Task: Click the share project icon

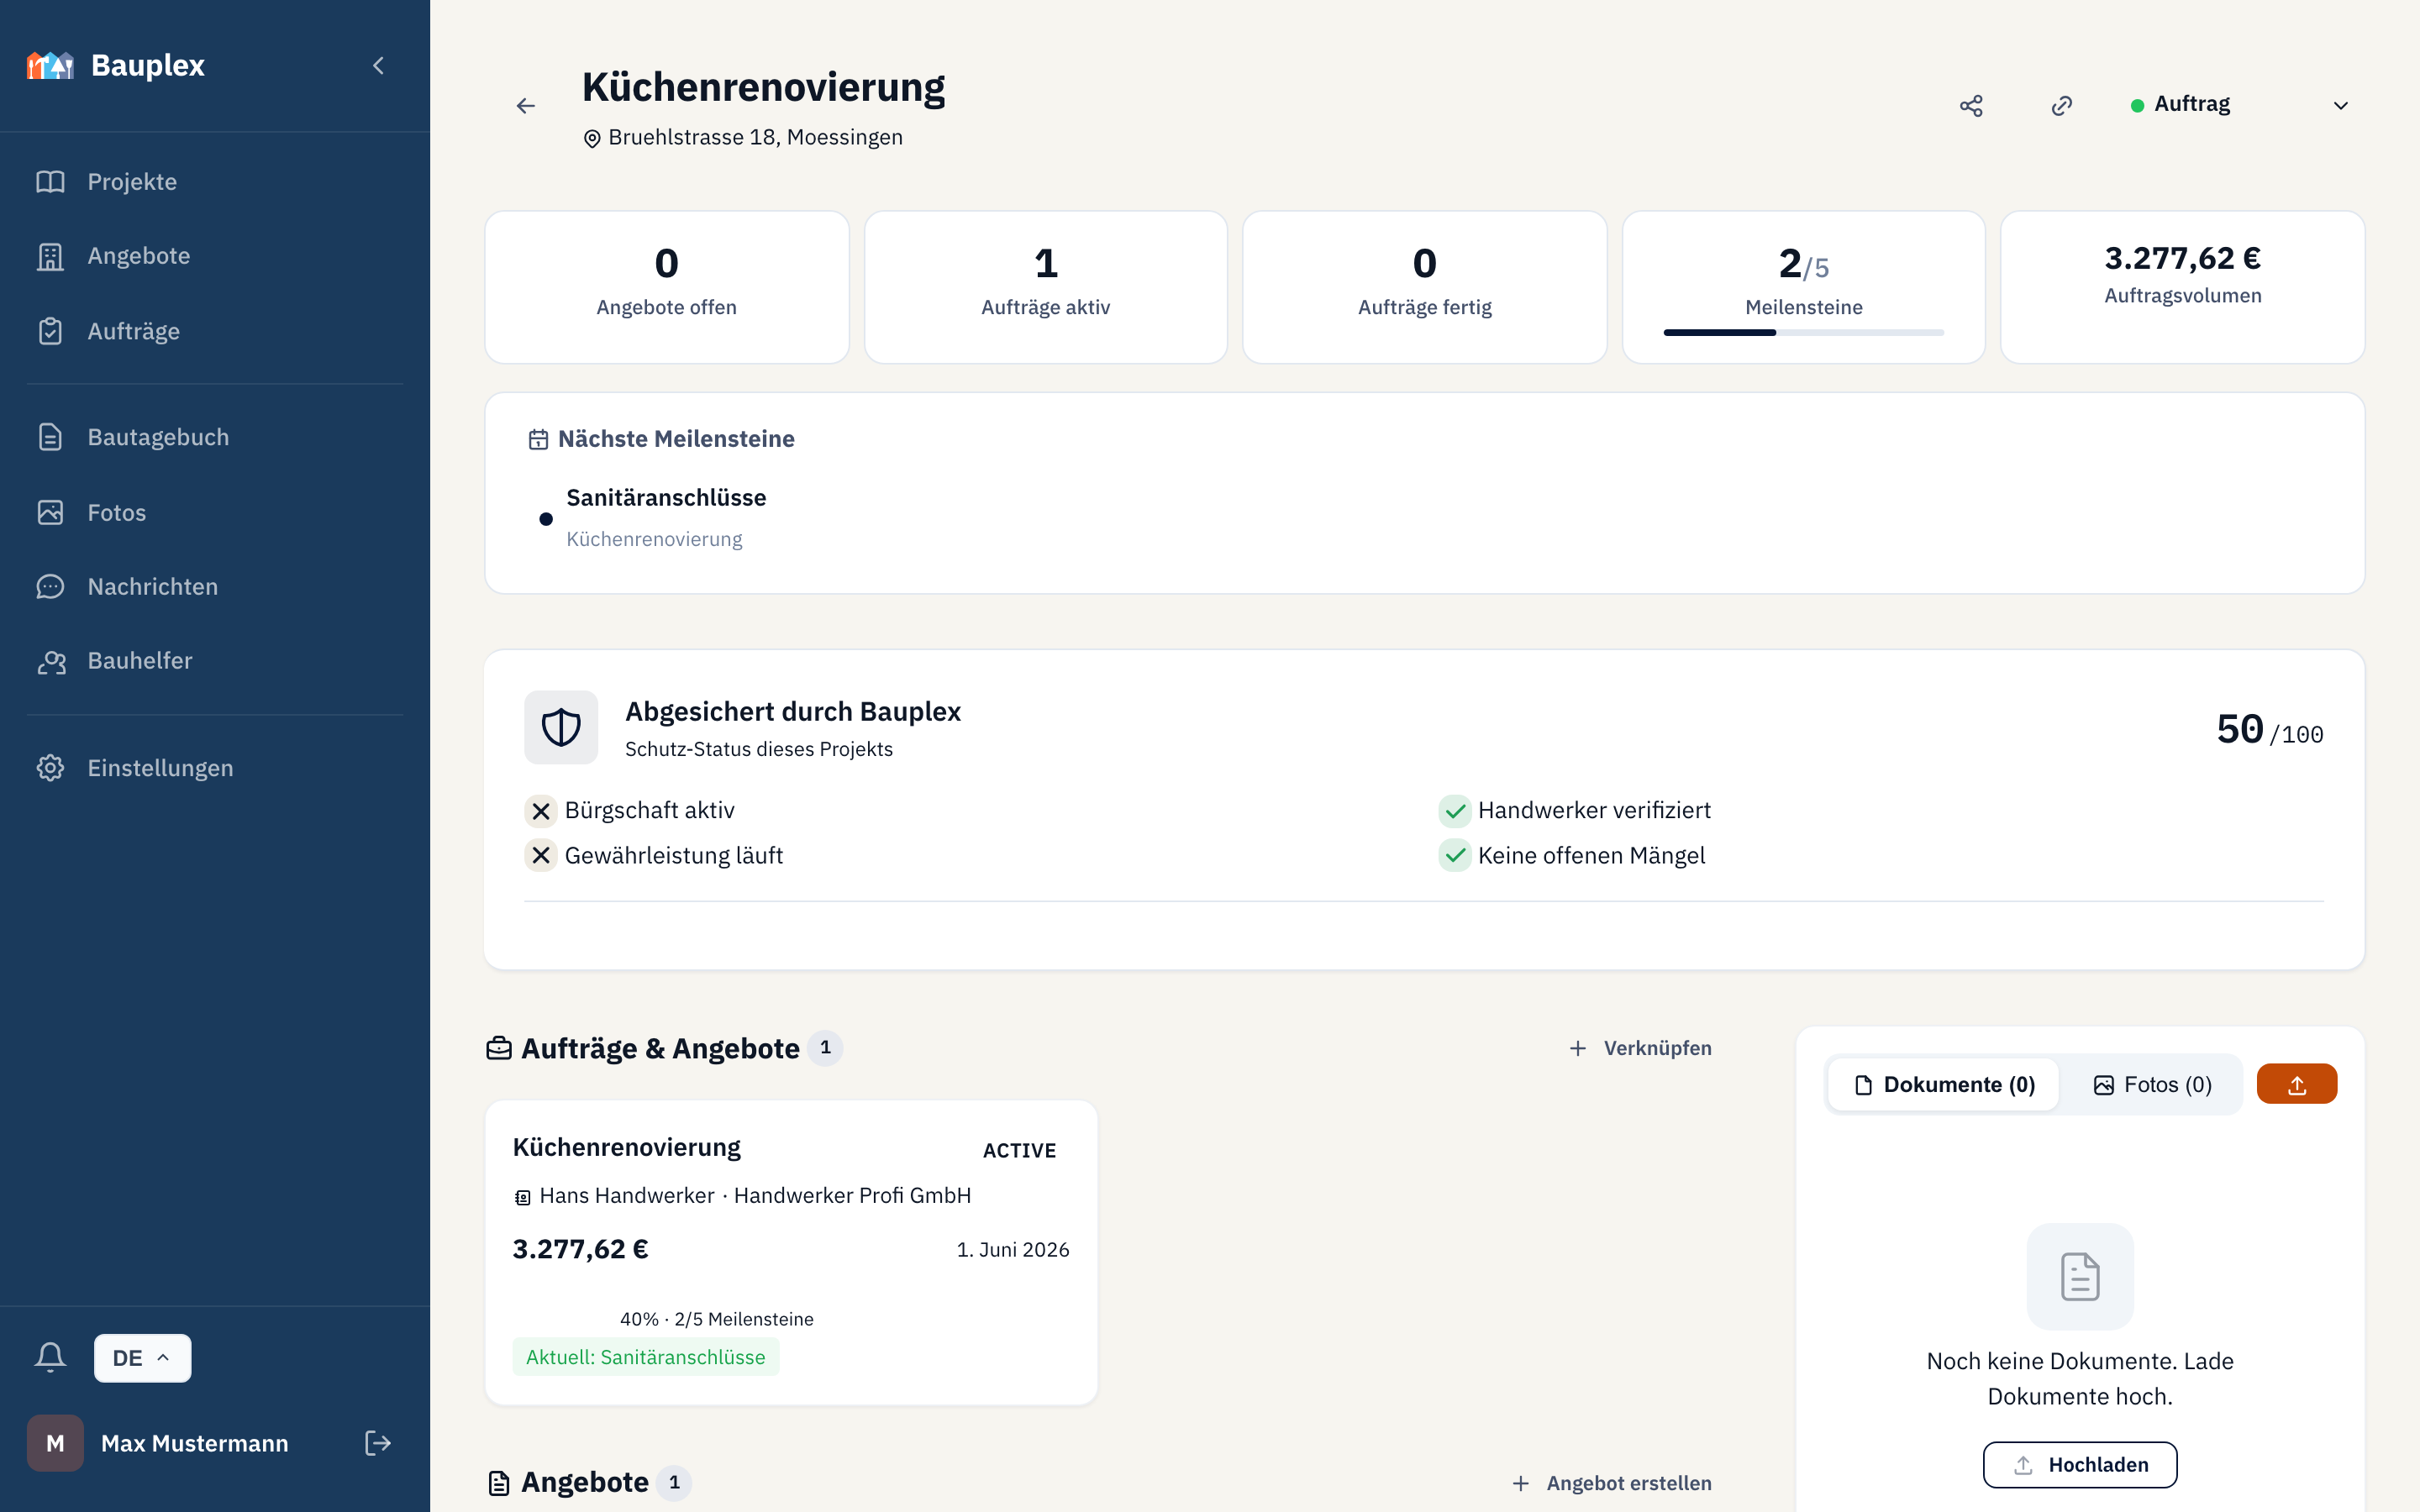Action: coord(1971,105)
